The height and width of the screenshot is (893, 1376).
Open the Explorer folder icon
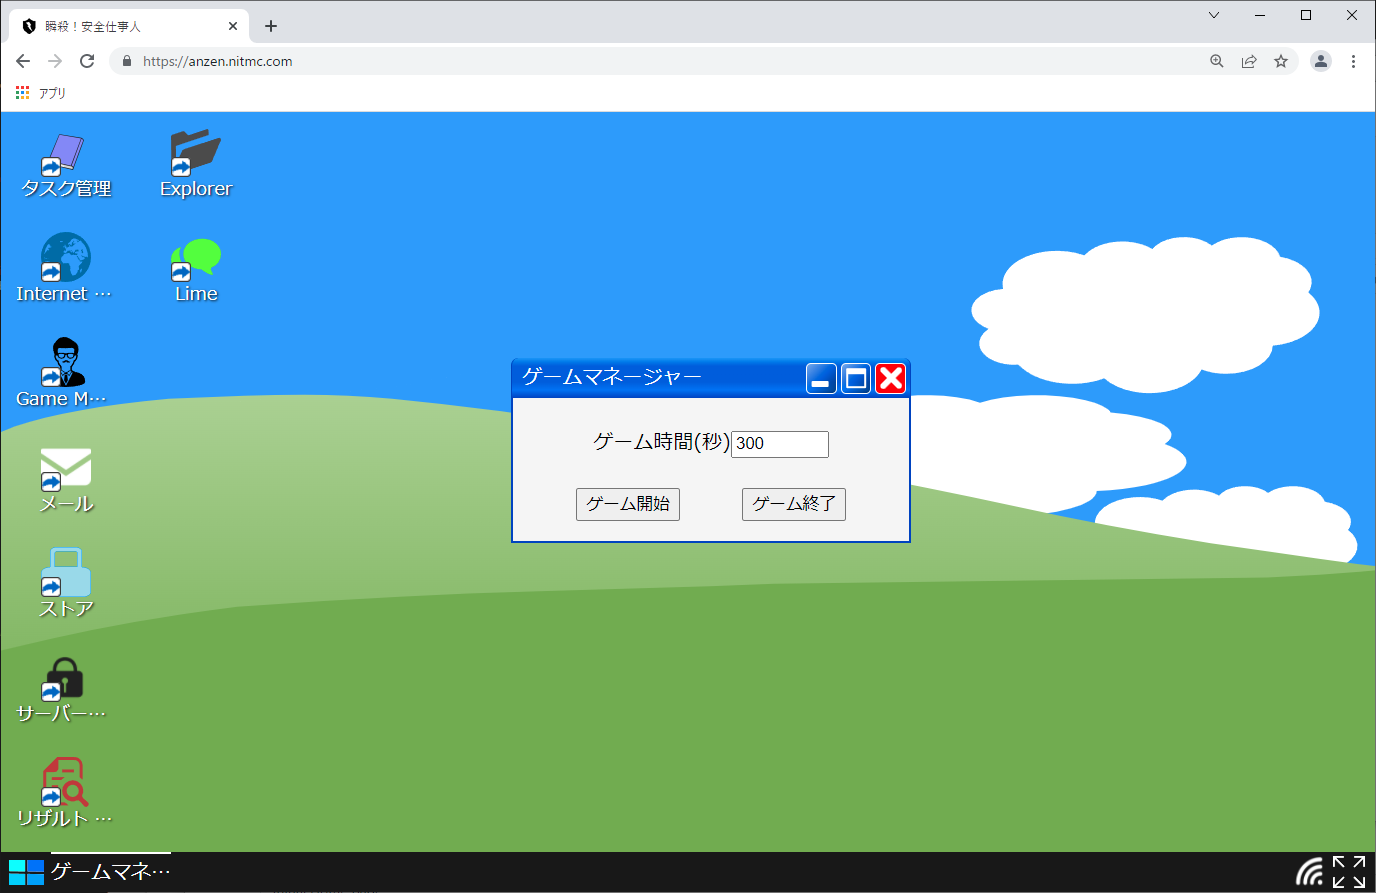(x=196, y=165)
